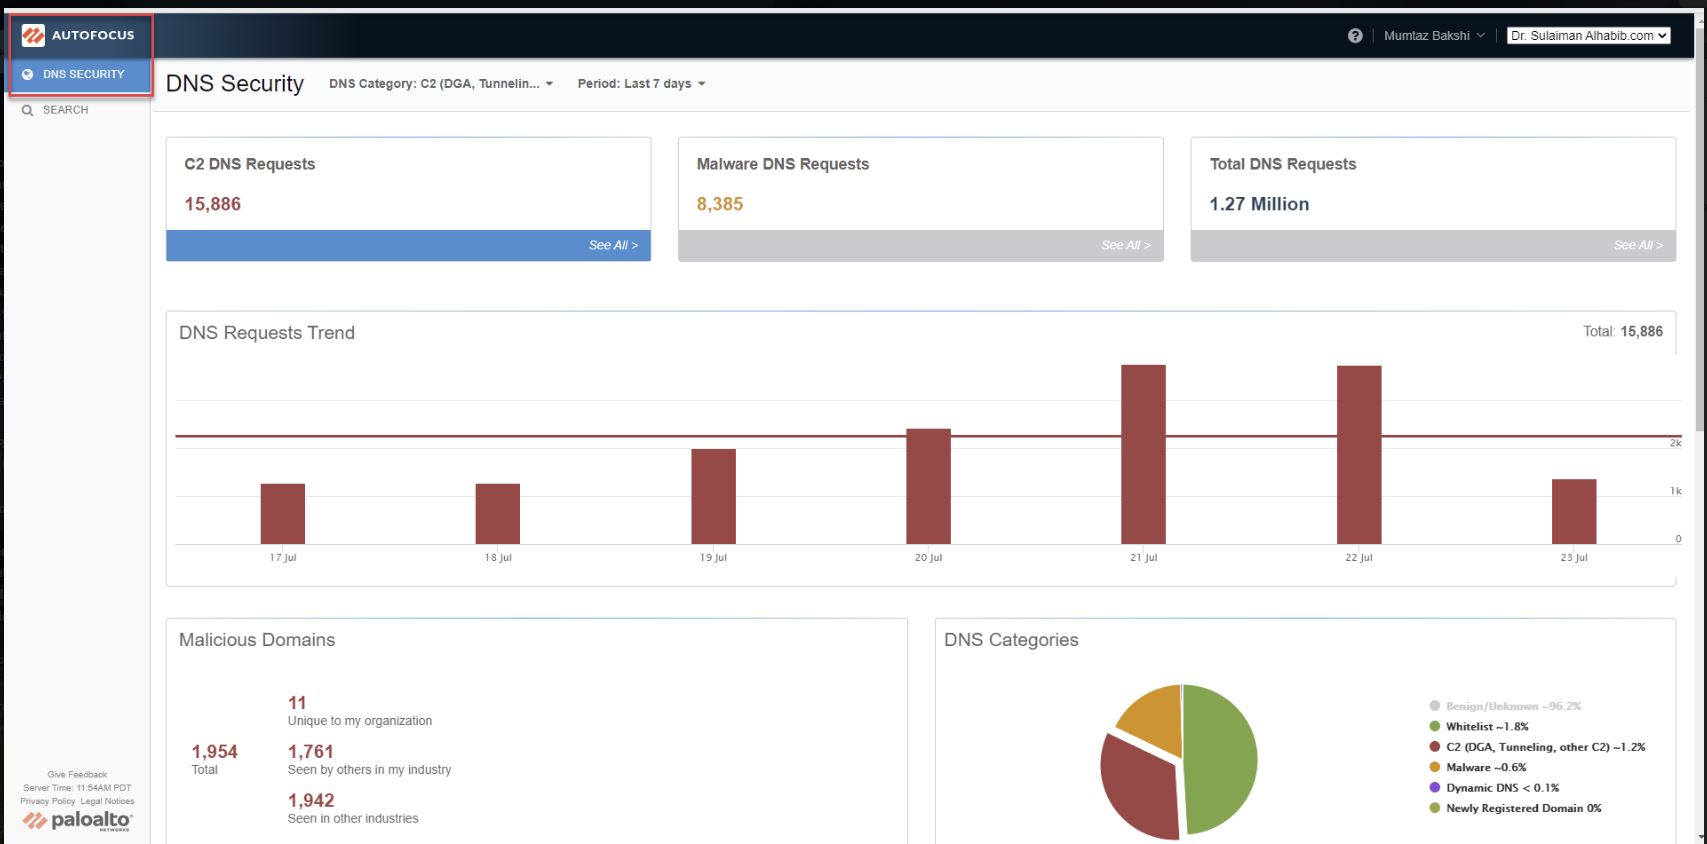Toggle Benign/Unknown legend entry
The height and width of the screenshot is (844, 1707).
(1513, 706)
